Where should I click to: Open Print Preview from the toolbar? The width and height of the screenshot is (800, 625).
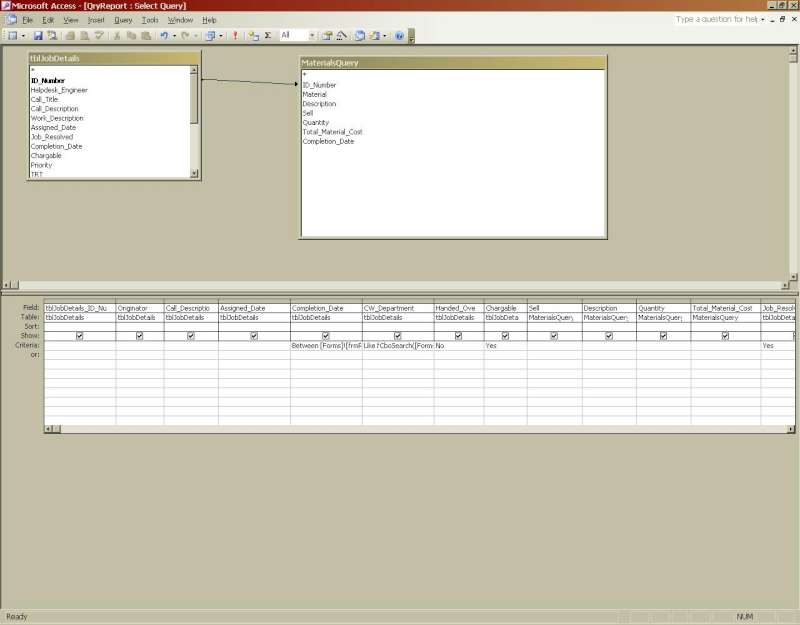click(x=85, y=36)
